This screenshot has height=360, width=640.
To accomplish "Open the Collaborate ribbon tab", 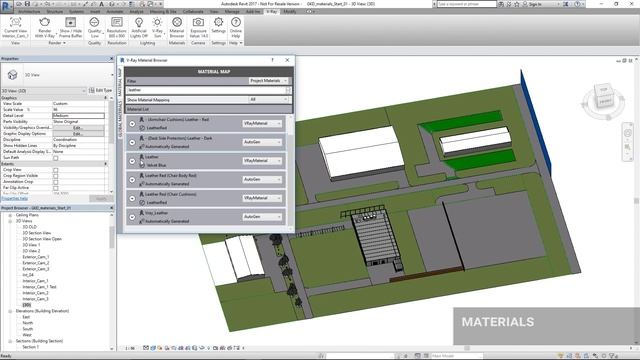I will [x=193, y=12].
